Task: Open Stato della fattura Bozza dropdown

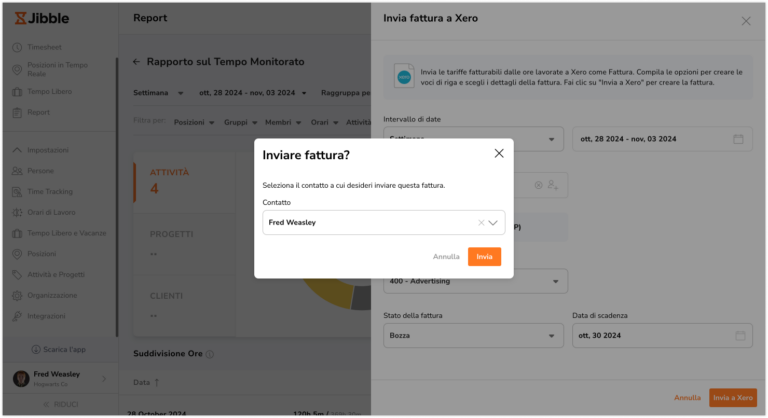Action: coord(473,336)
